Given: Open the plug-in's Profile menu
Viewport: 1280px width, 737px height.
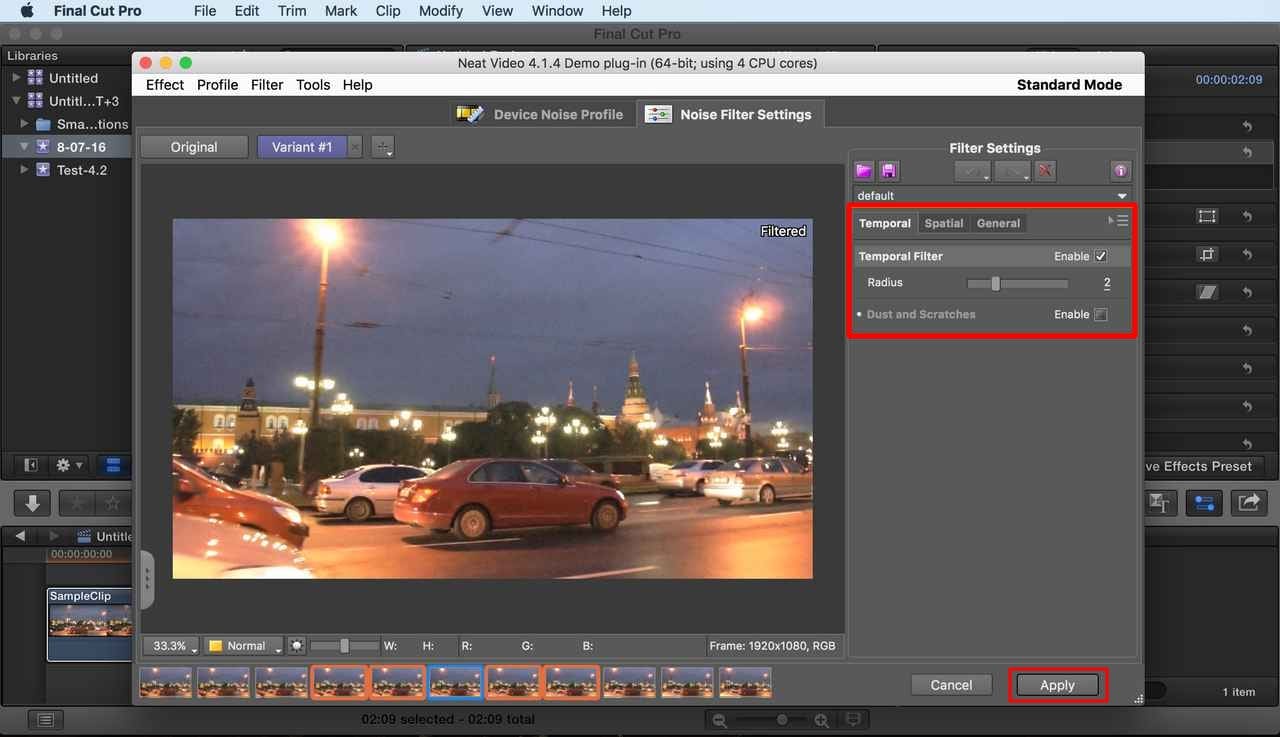Looking at the screenshot, I should 217,85.
